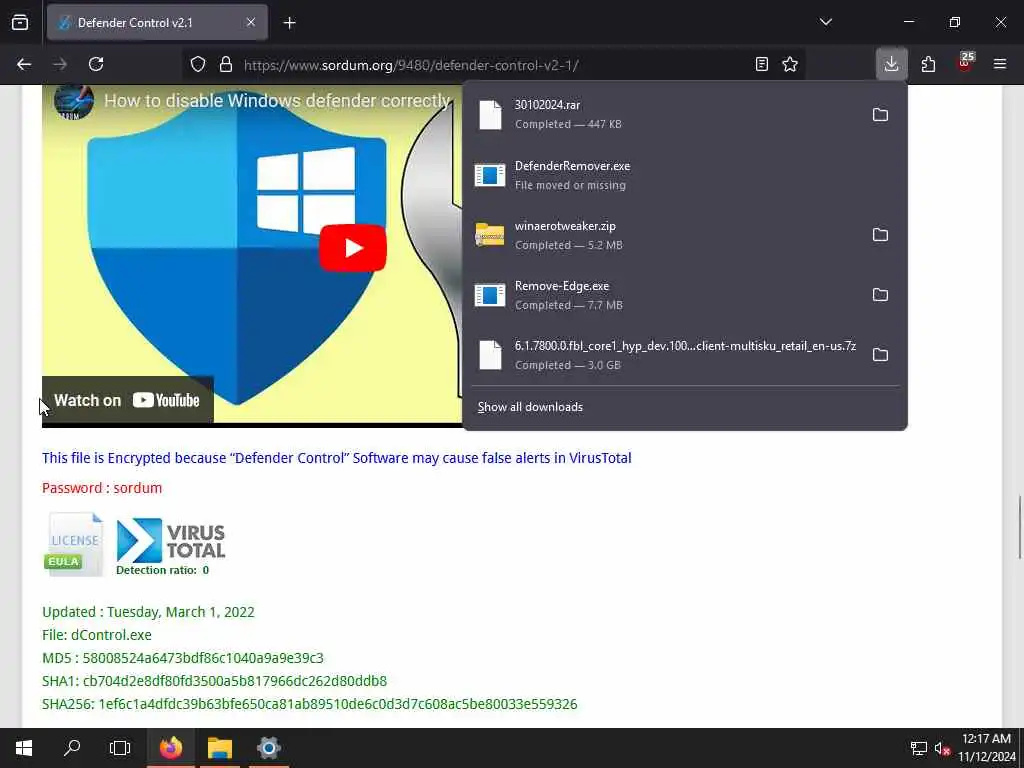Open tracking protection shield icon

[x=198, y=64]
